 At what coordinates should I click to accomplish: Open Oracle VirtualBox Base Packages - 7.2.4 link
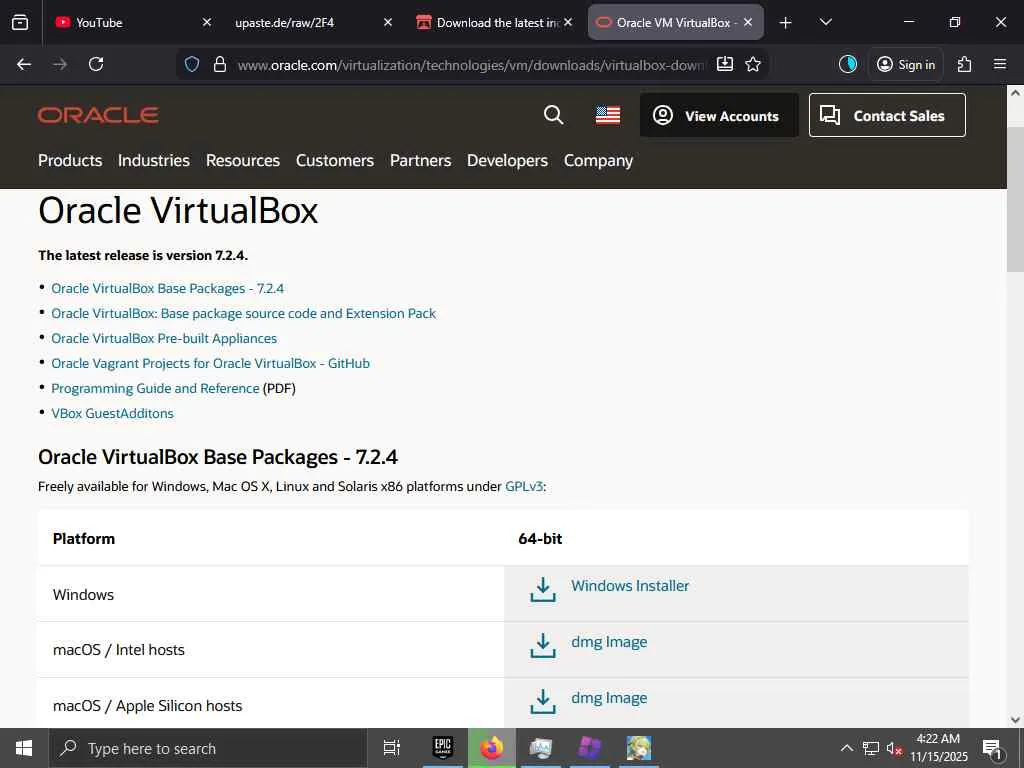click(168, 289)
